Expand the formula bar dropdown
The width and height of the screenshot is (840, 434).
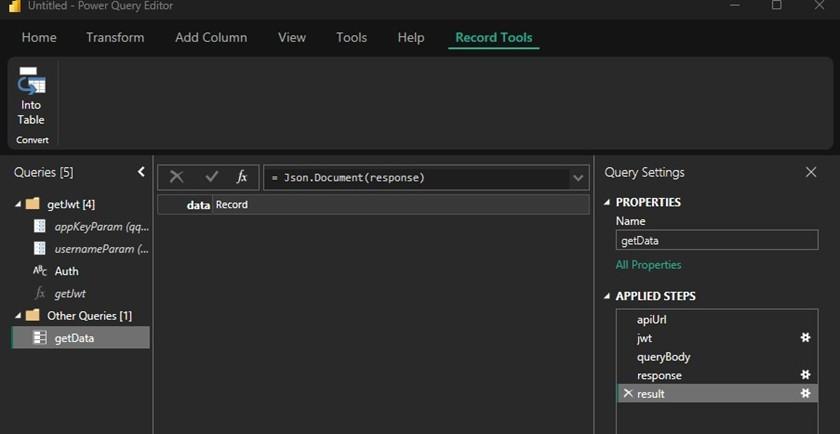pos(578,178)
